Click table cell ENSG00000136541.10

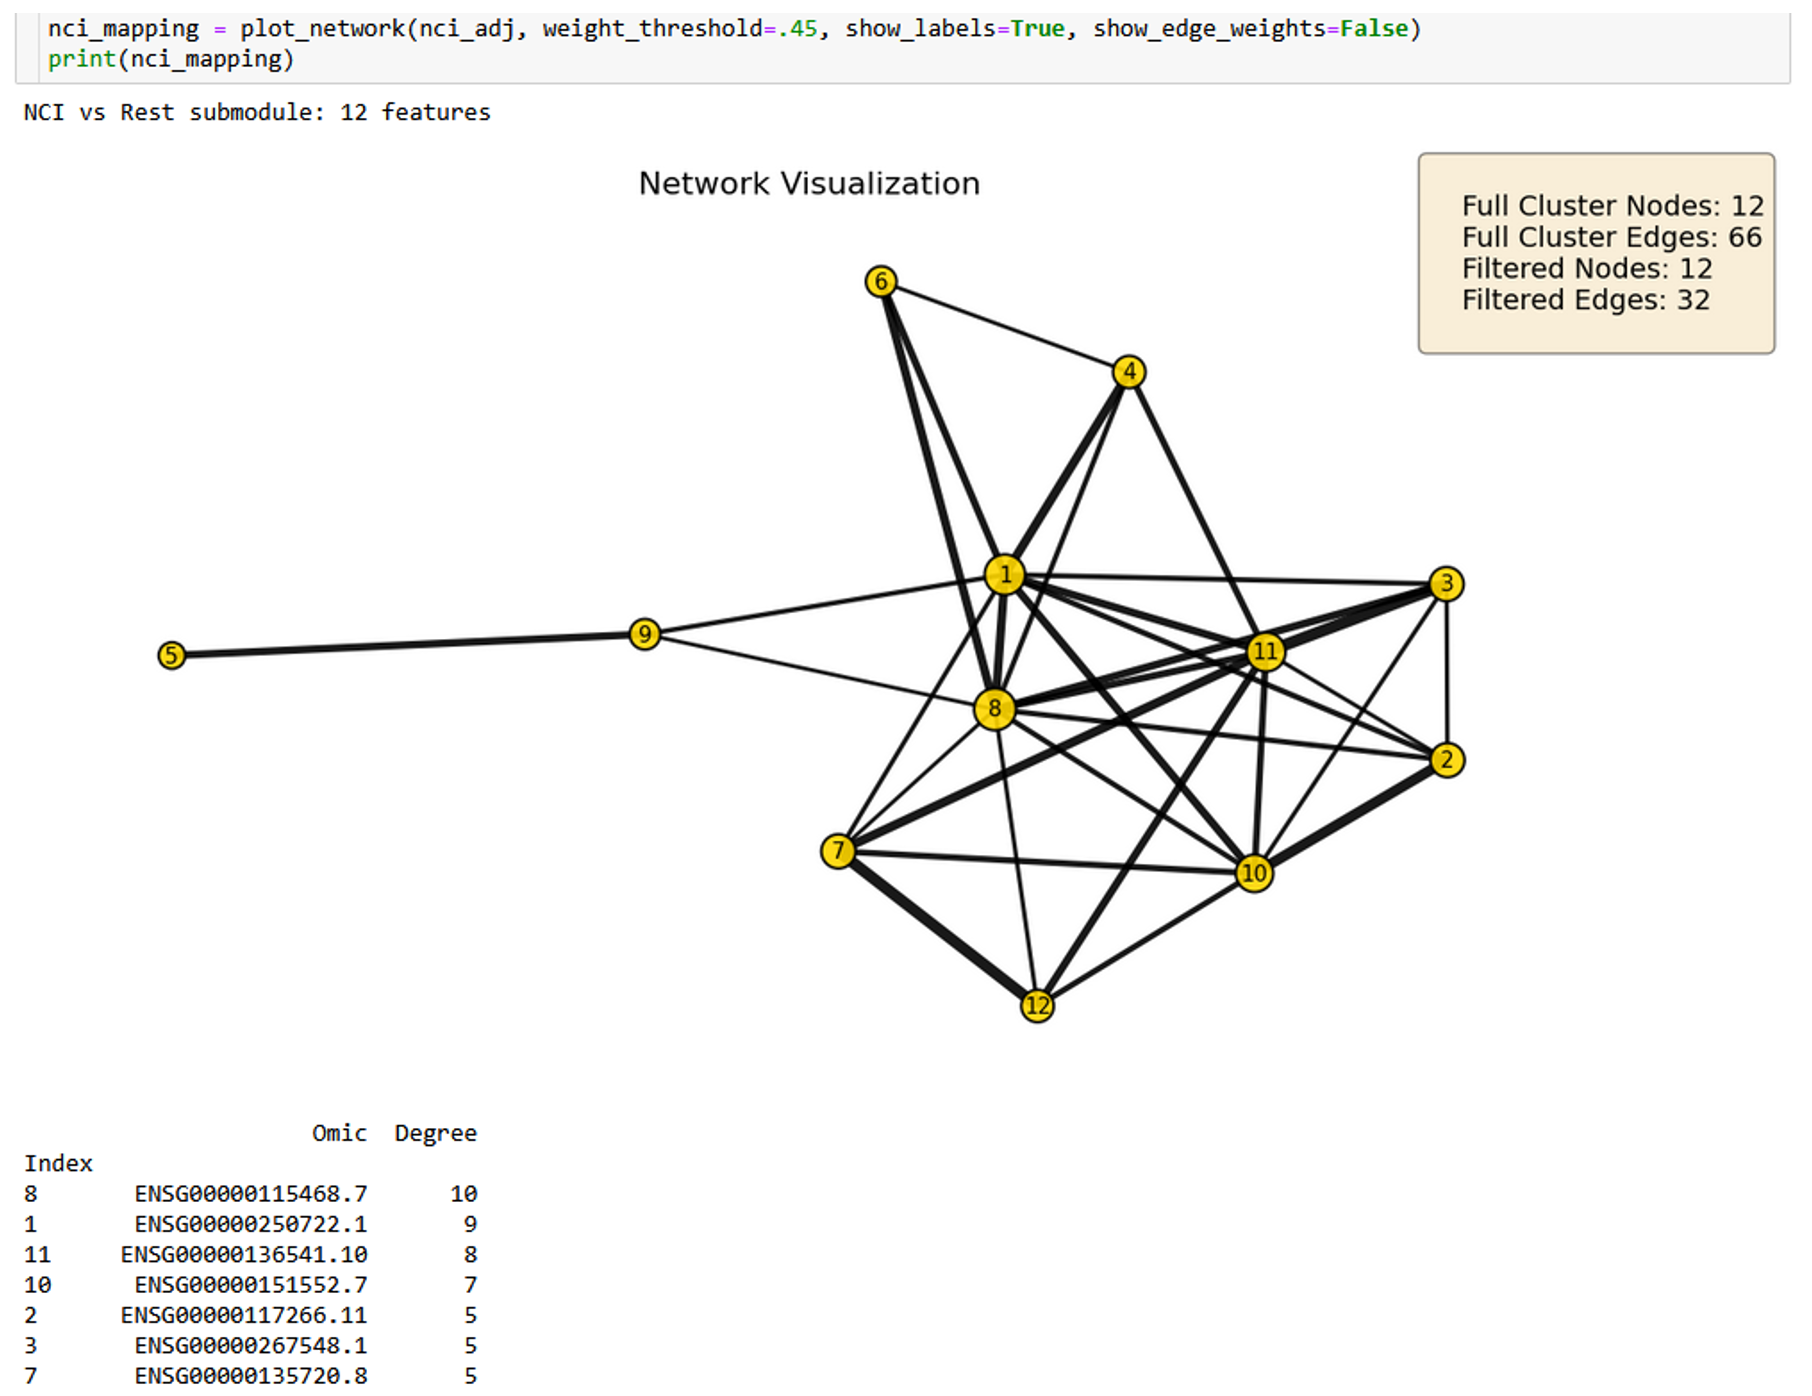pos(244,1254)
